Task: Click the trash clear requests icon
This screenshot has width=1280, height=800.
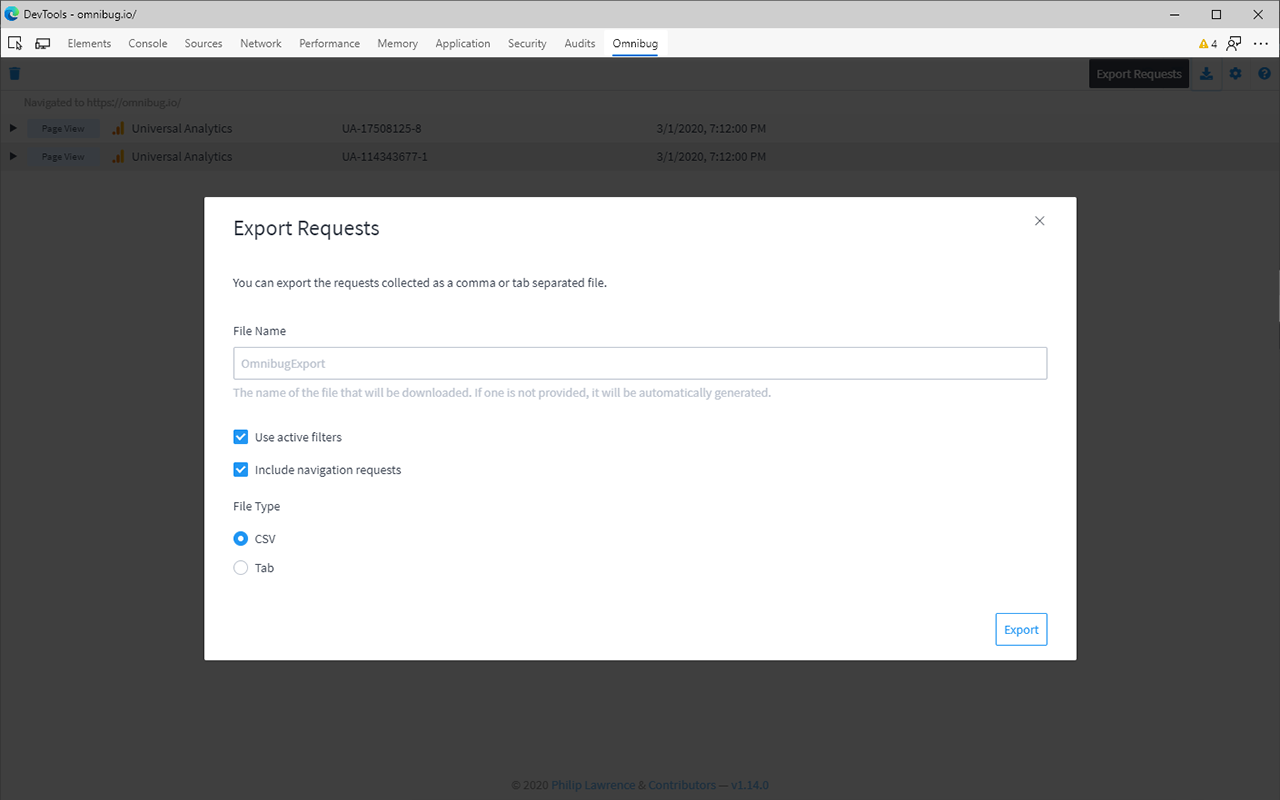Action: (14, 73)
